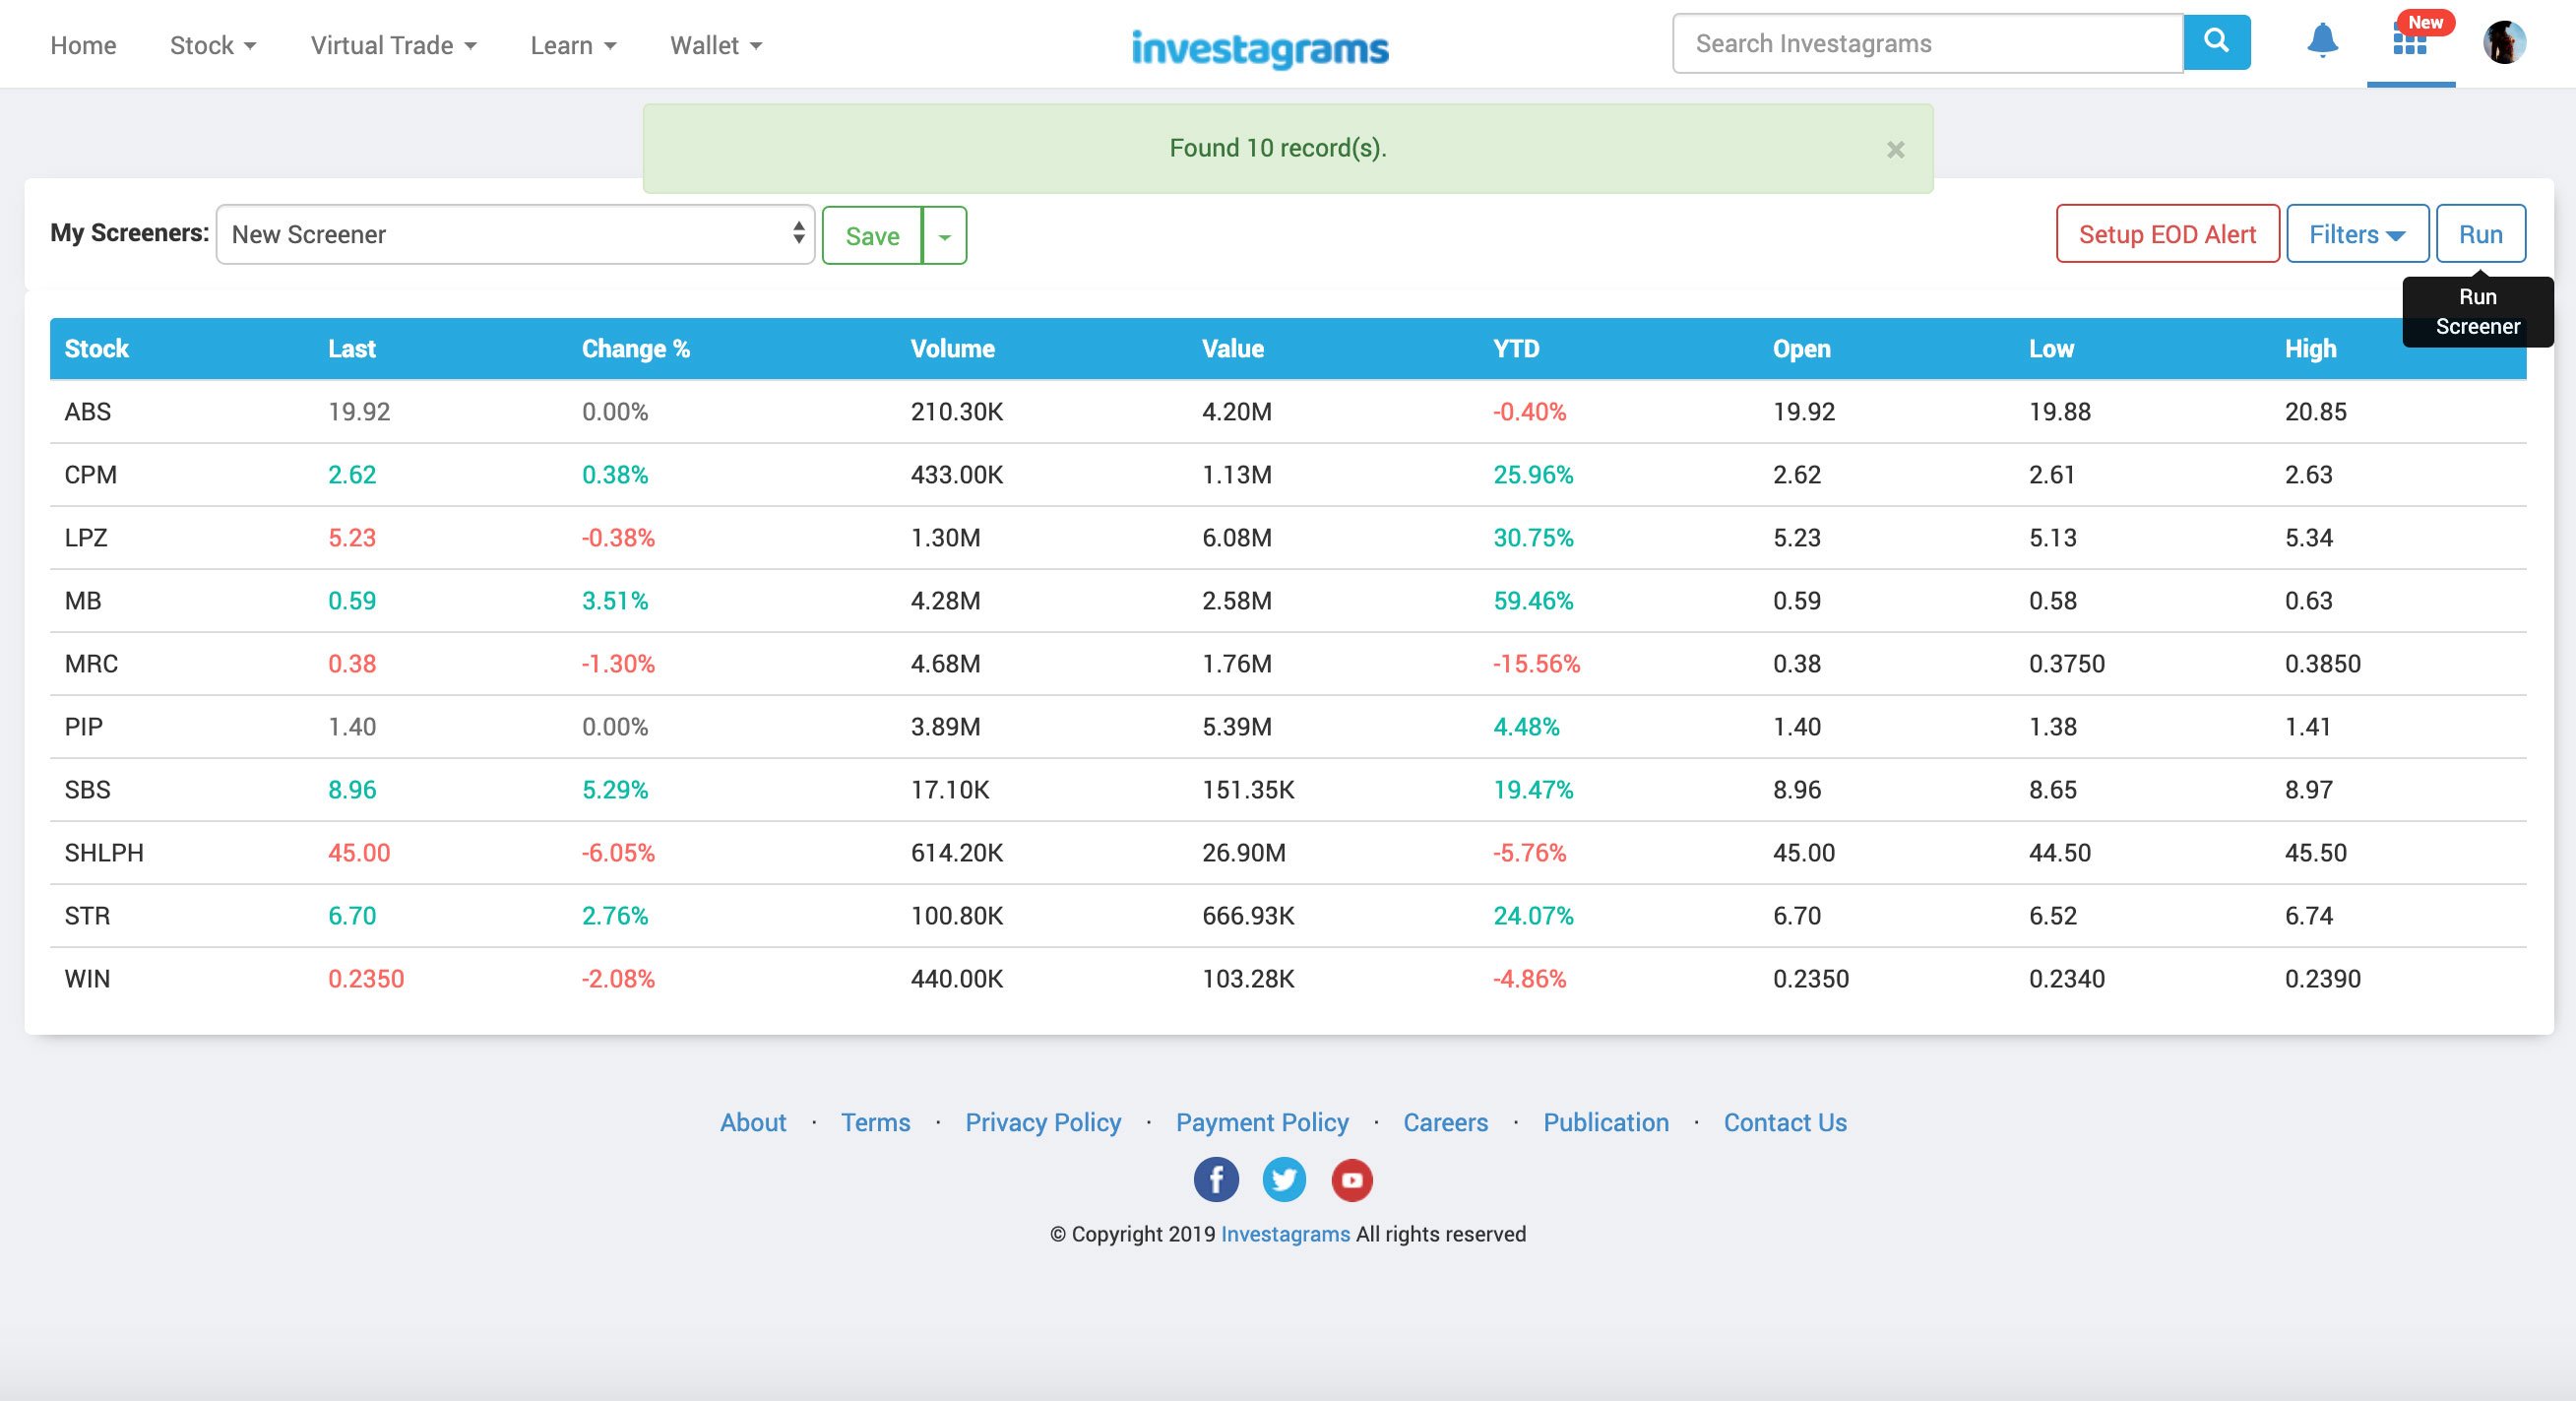Focus the Search Investagrams field
Screen dimensions: 2576x1401
[1927, 43]
